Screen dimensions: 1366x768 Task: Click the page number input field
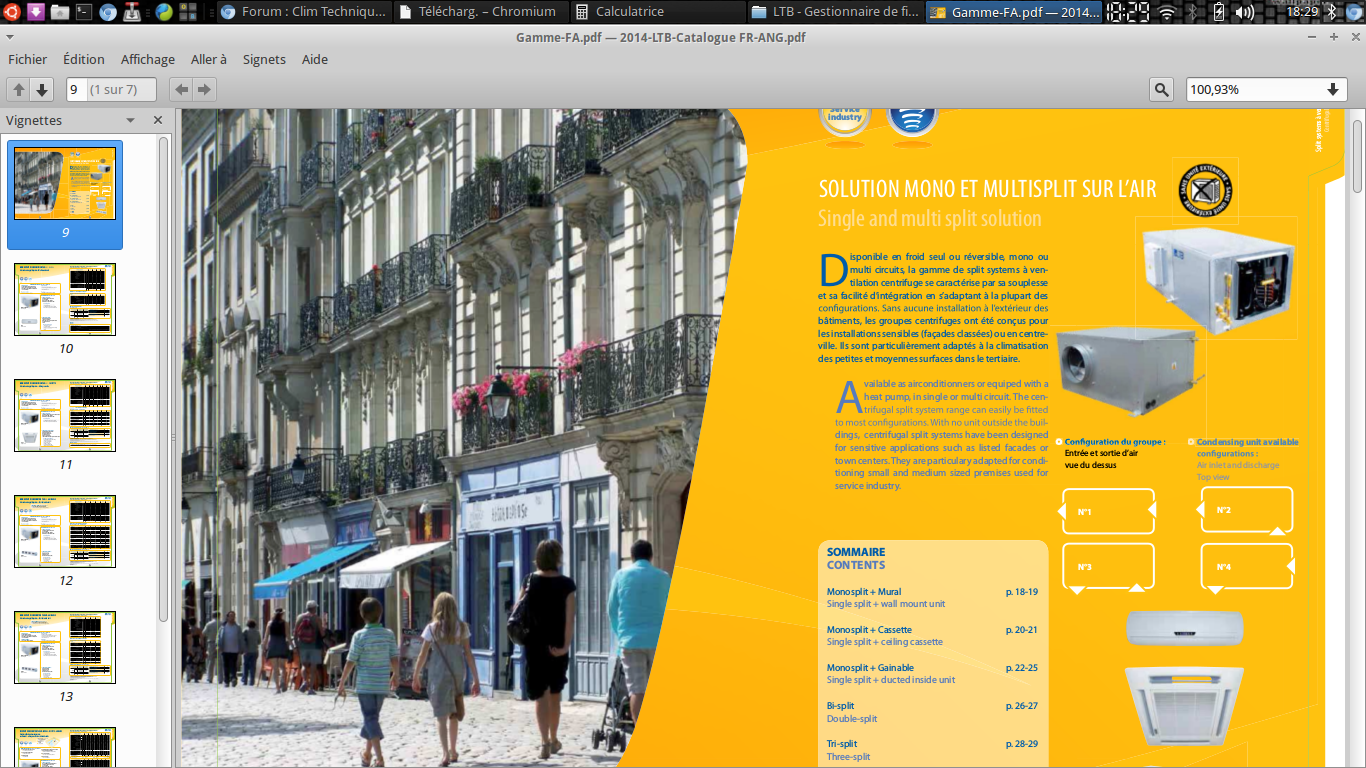pos(76,90)
